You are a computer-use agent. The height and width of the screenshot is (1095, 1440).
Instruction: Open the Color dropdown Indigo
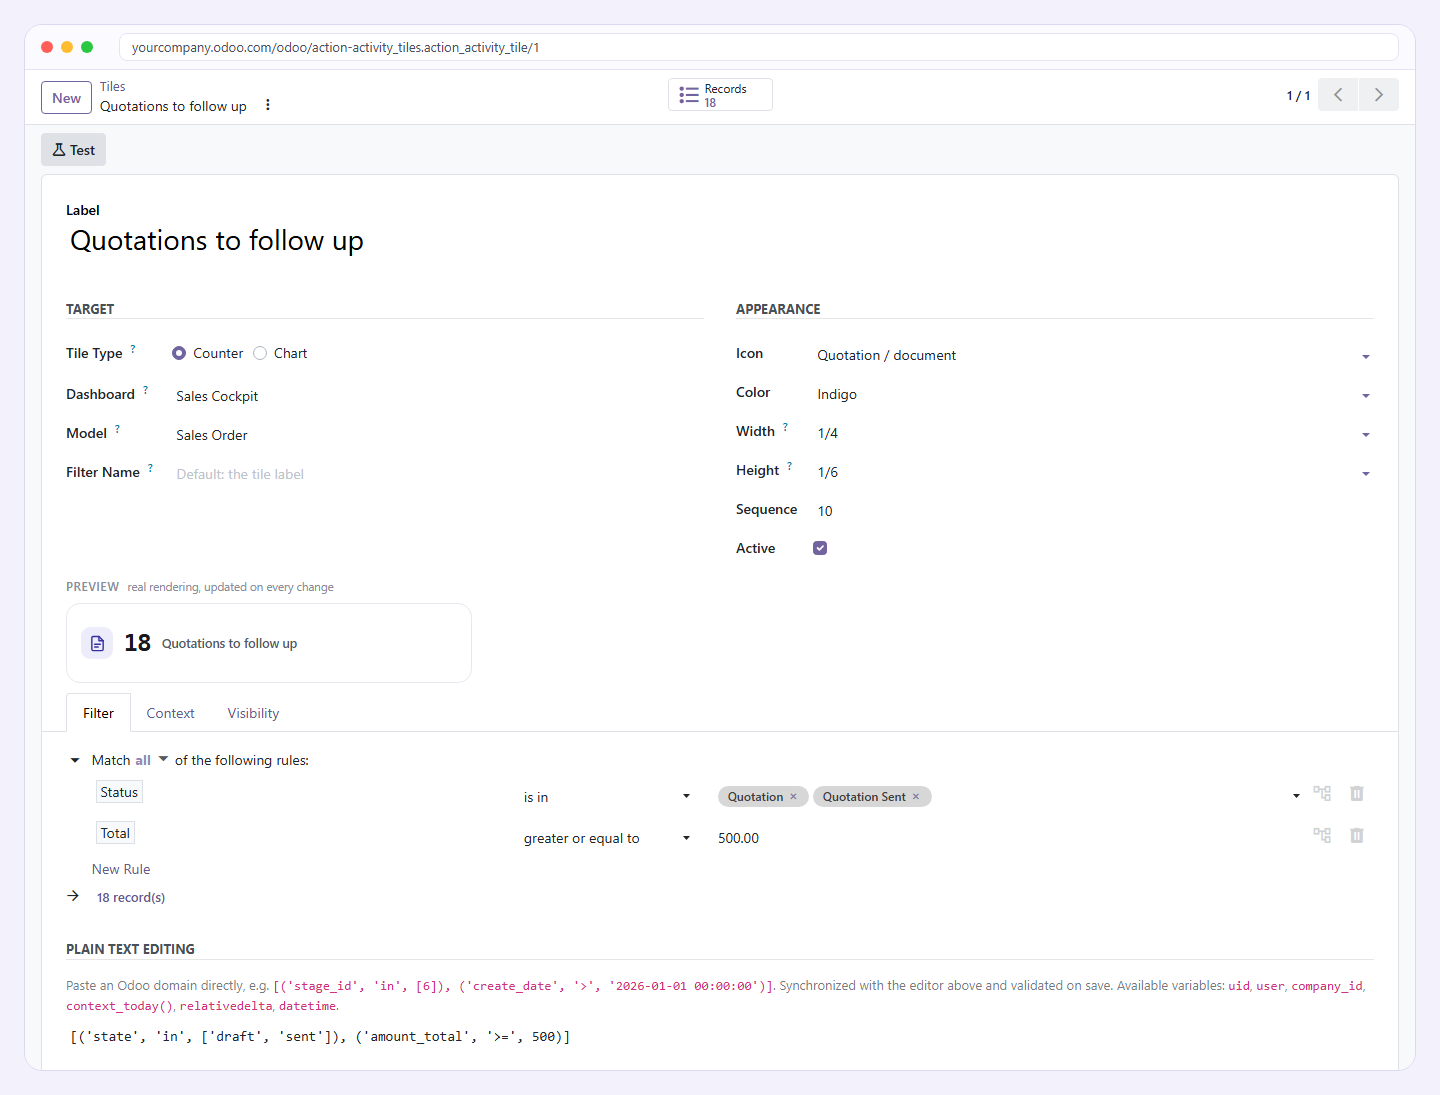tap(1094, 394)
